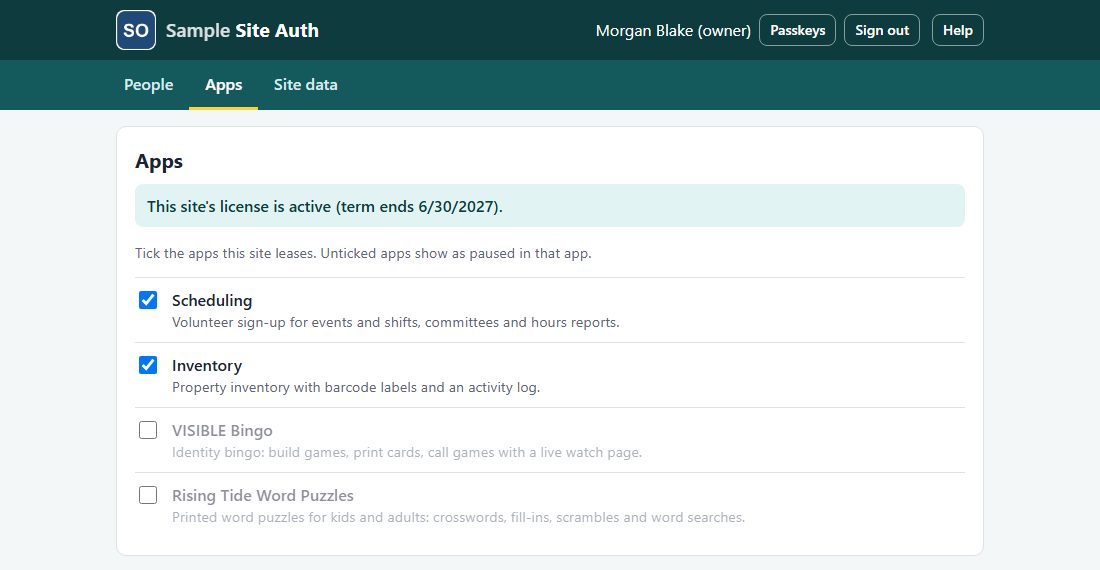
Task: Click the Apps section heading
Action: [159, 162]
